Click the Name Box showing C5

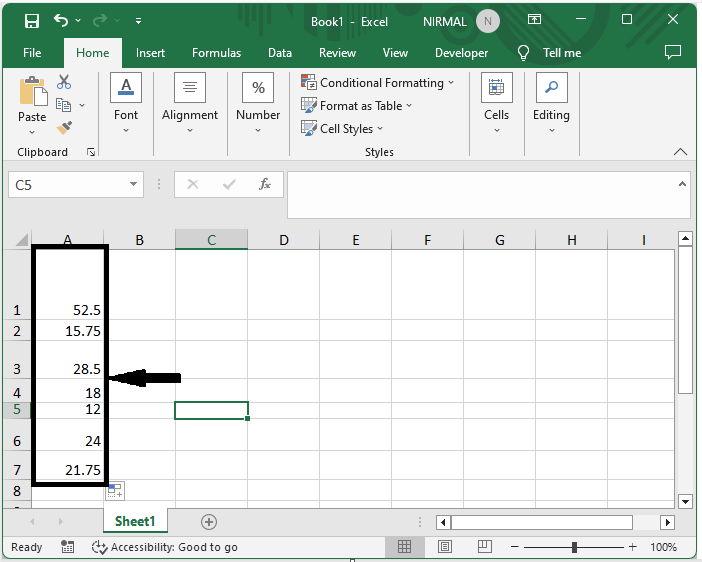(x=67, y=184)
